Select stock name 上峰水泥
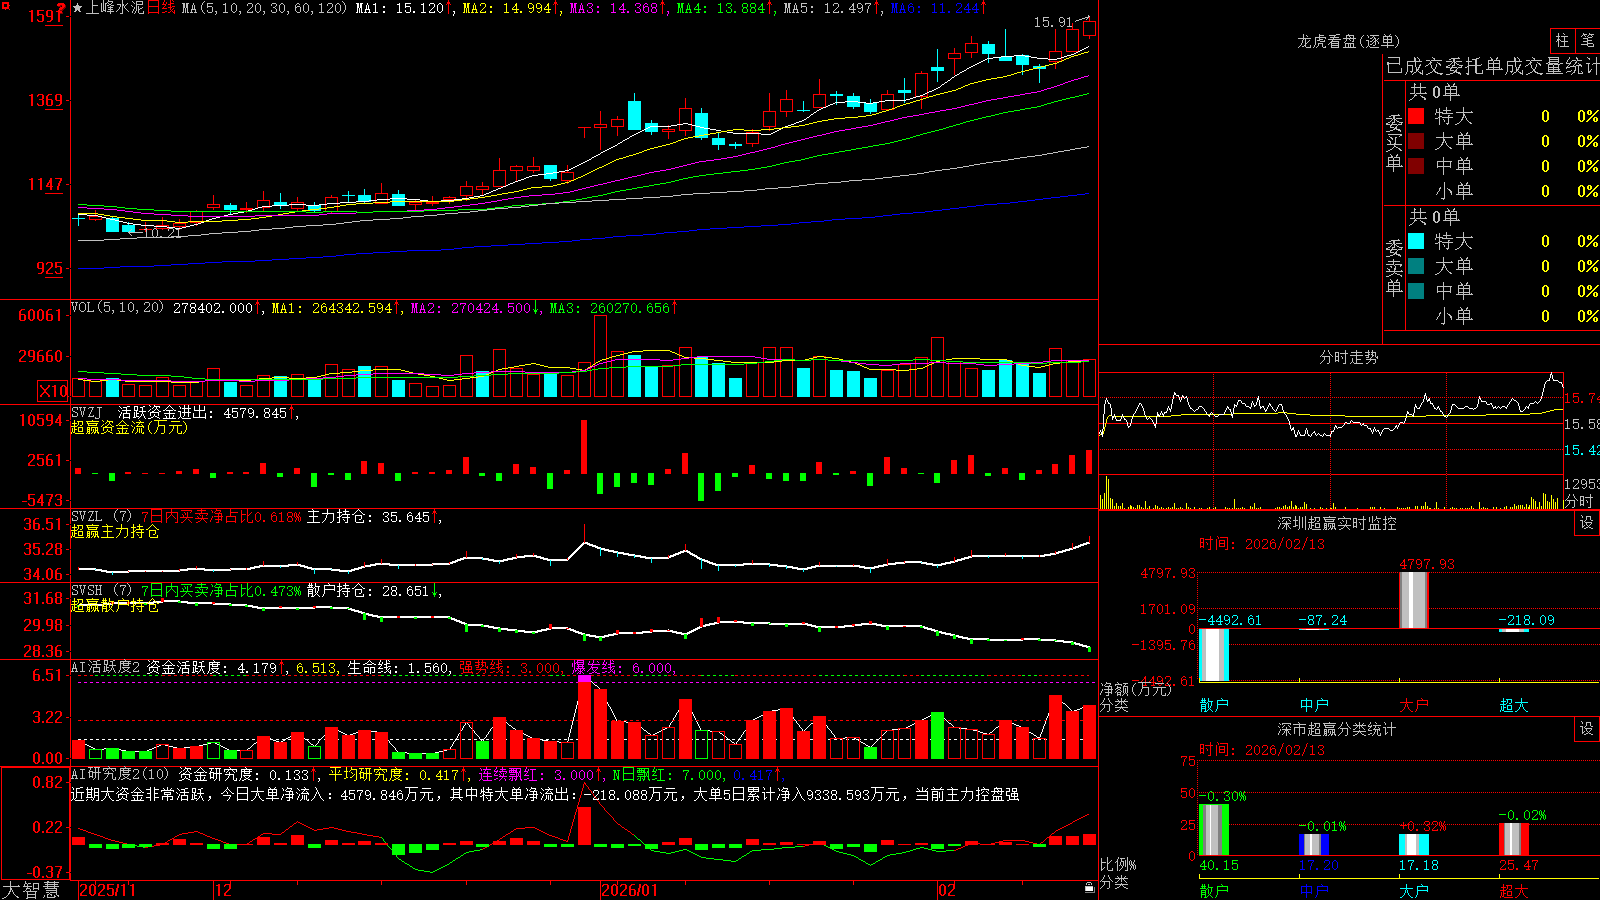Image resolution: width=1600 pixels, height=900 pixels. pos(115,8)
